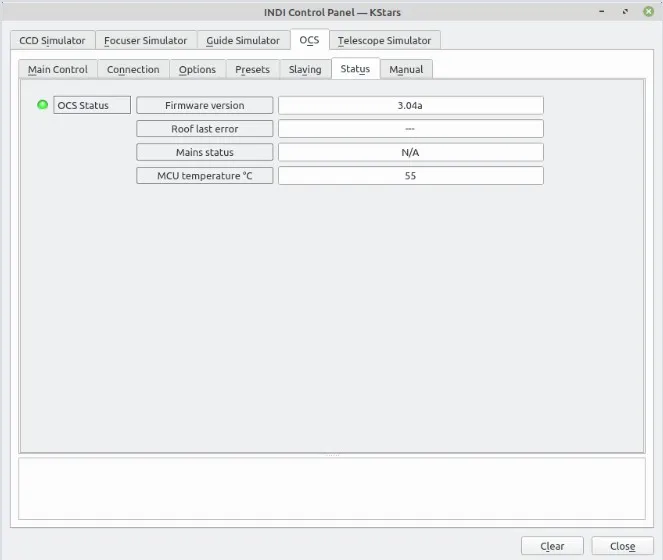Screen dimensions: 663x560
Task: Click inside the empty log message area
Action: tap(332, 489)
